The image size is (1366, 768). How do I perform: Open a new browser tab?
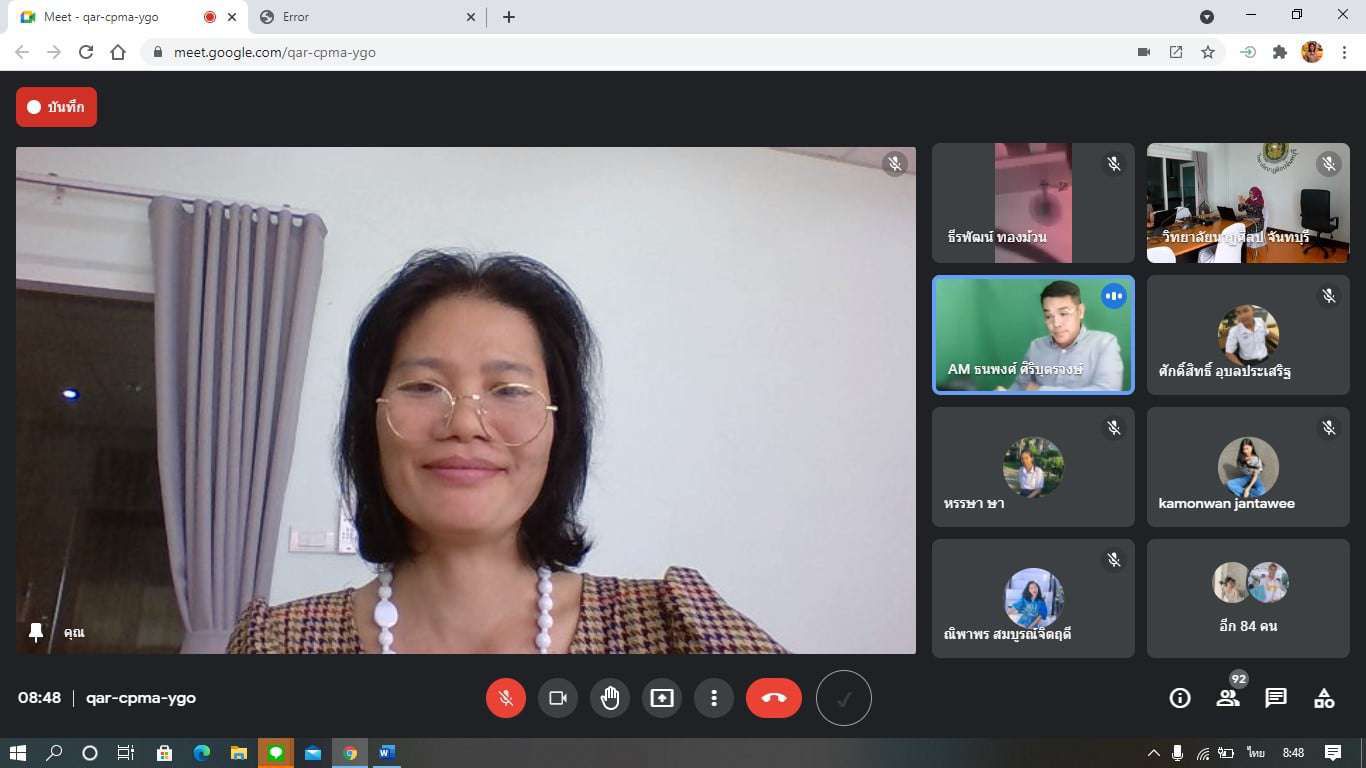click(509, 17)
